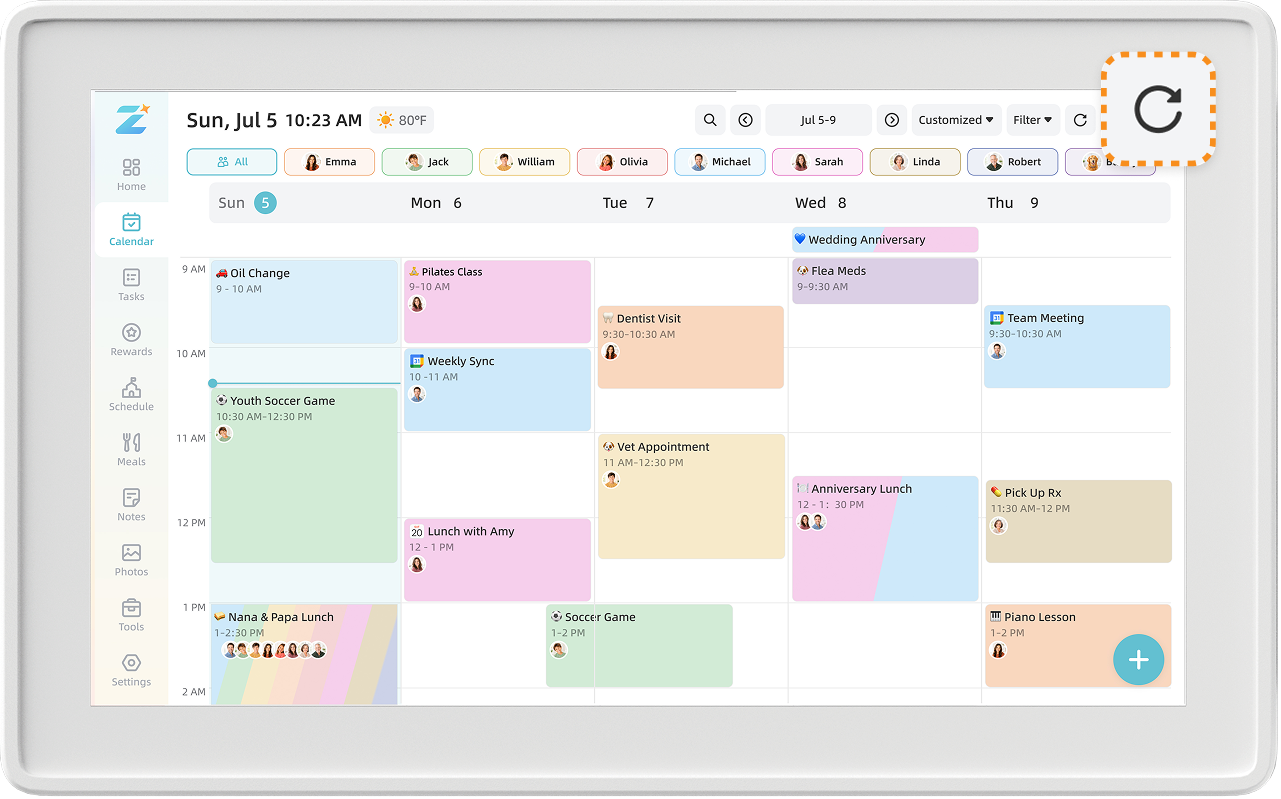Select the Calendar sidebar tab
This screenshot has height=799, width=1281.
(131, 230)
